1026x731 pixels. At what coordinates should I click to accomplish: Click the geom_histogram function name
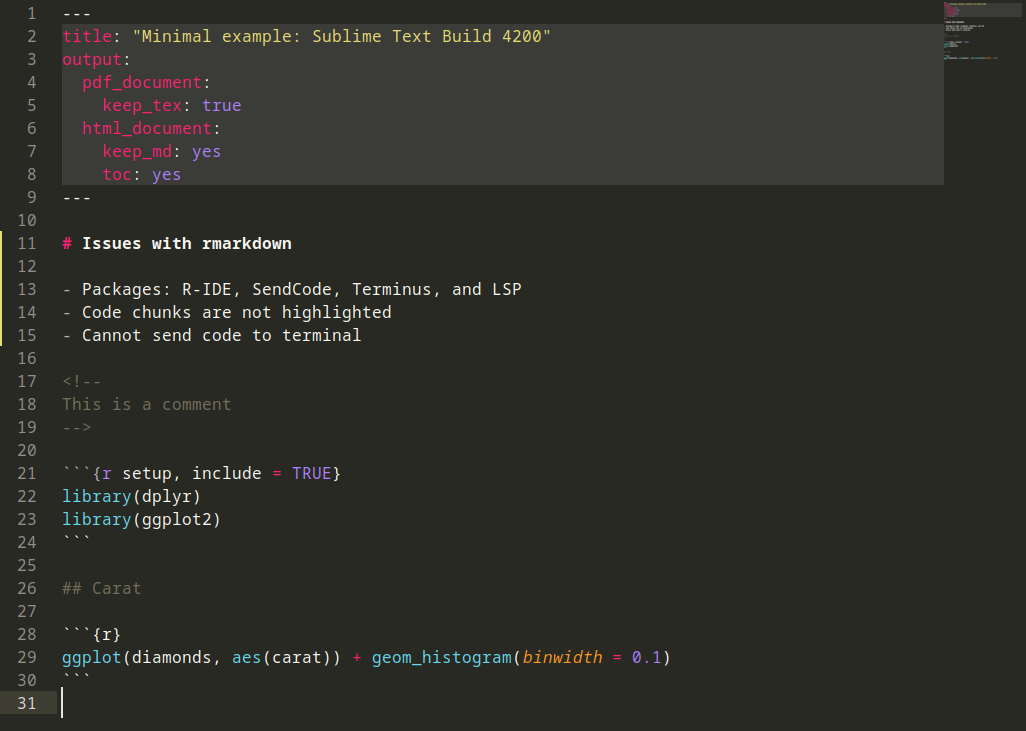coord(441,658)
